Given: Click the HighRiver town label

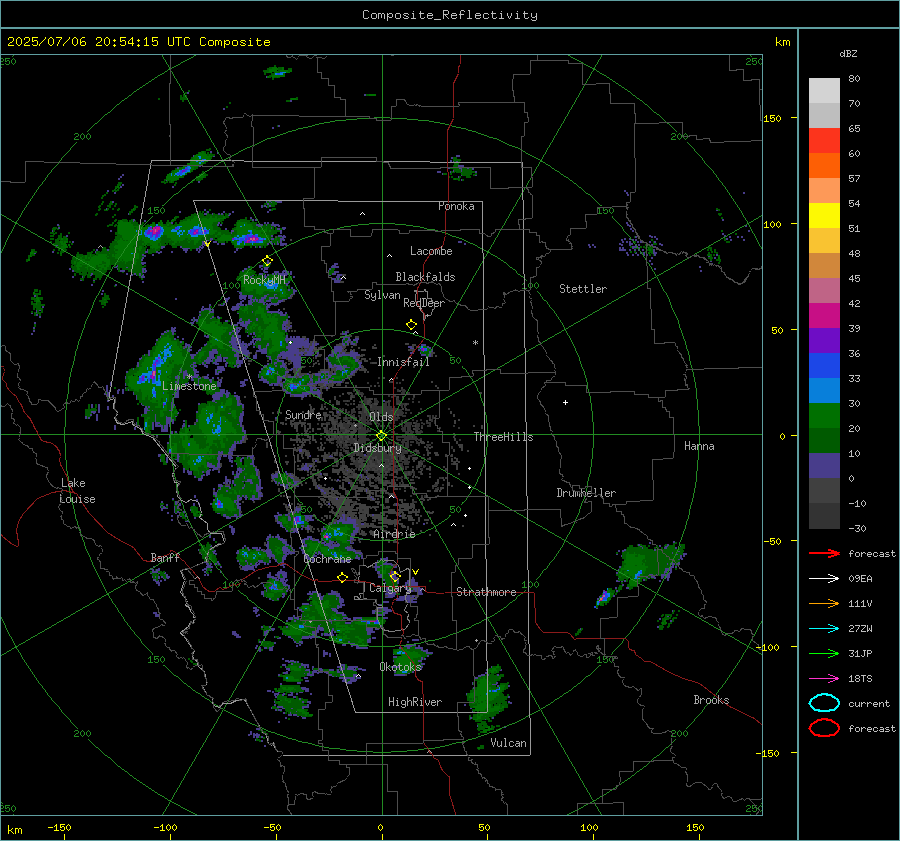Looking at the screenshot, I should (415, 702).
